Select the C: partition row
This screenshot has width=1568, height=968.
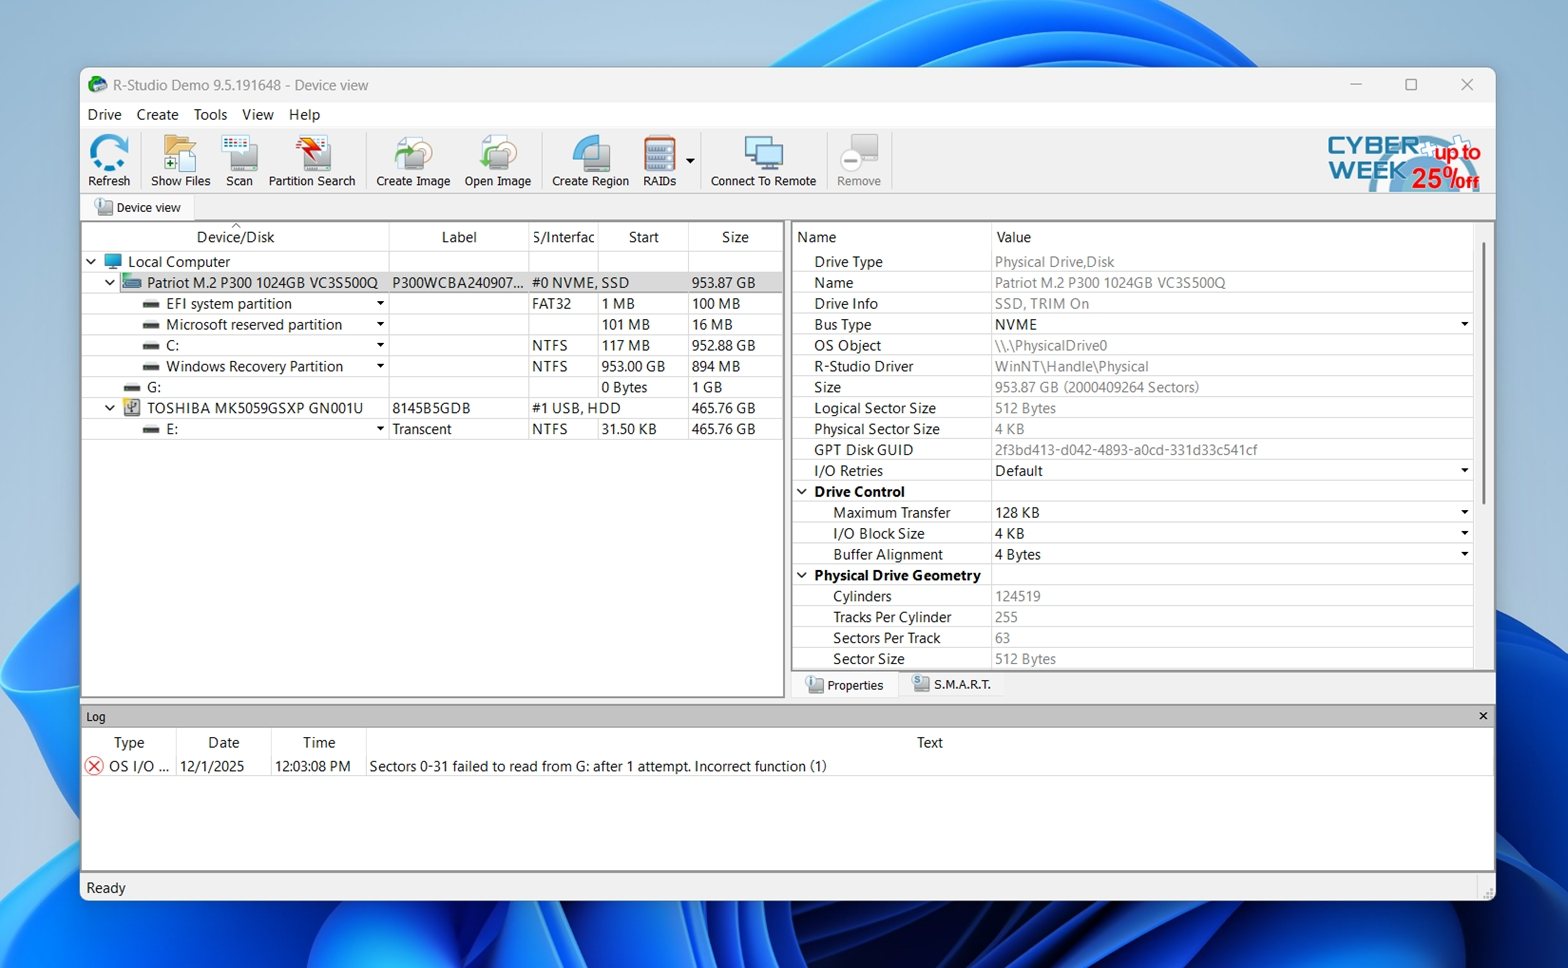tap(432, 346)
